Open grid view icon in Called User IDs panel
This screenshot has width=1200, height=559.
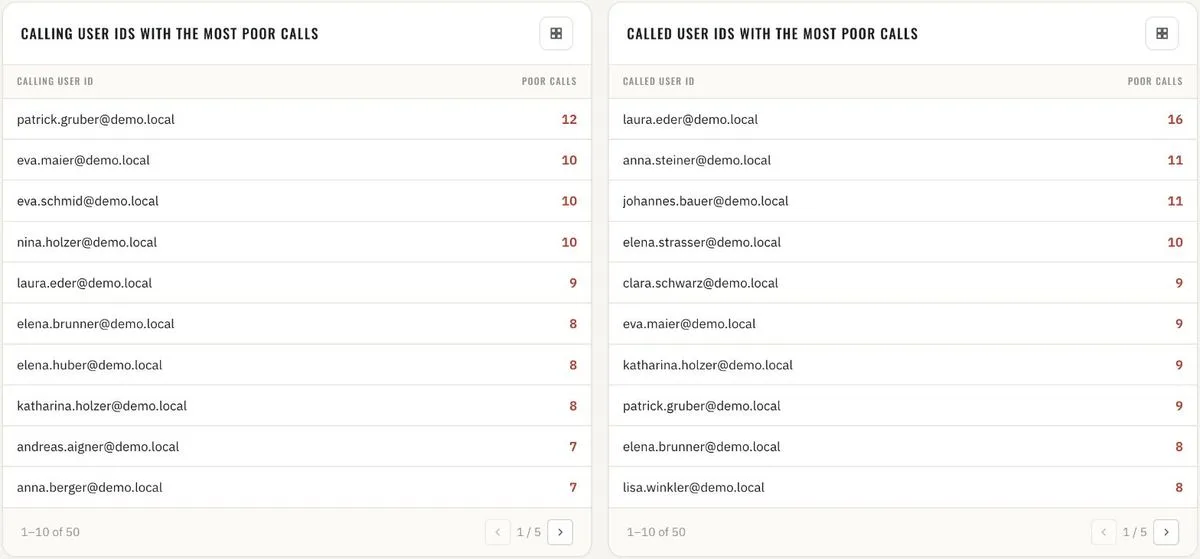pos(1162,33)
